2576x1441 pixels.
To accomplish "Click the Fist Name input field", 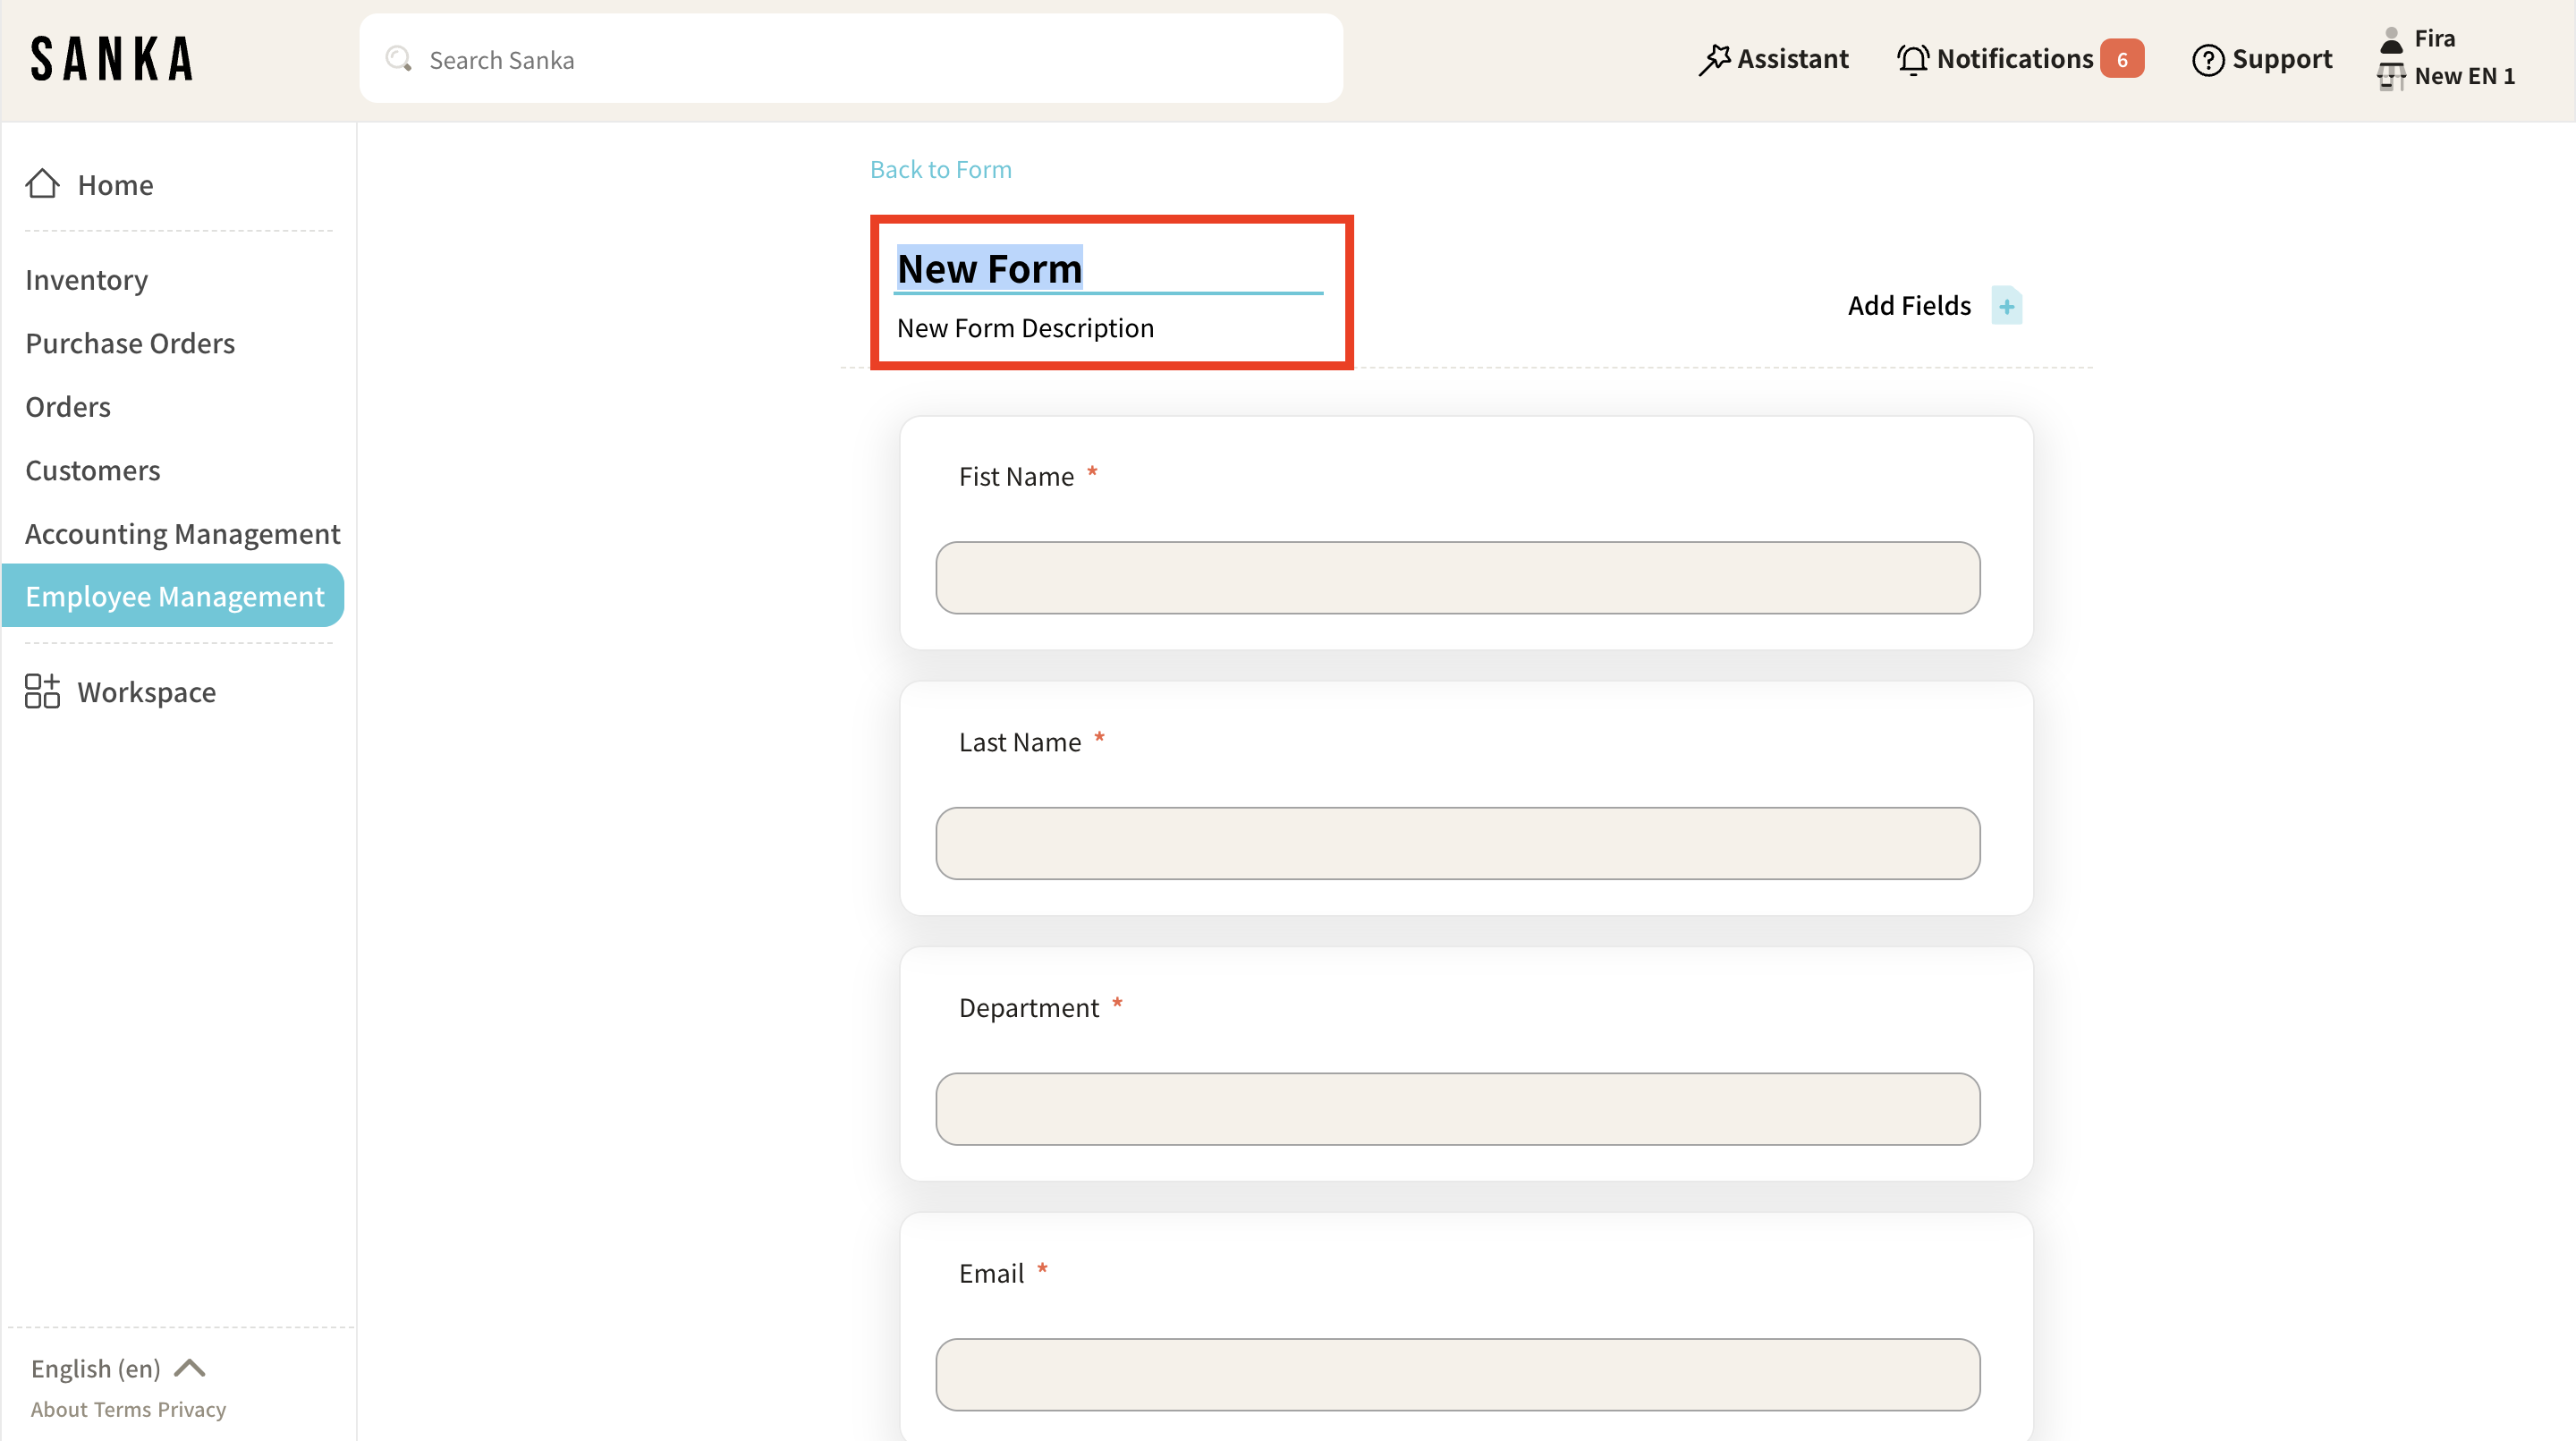I will 1457,578.
